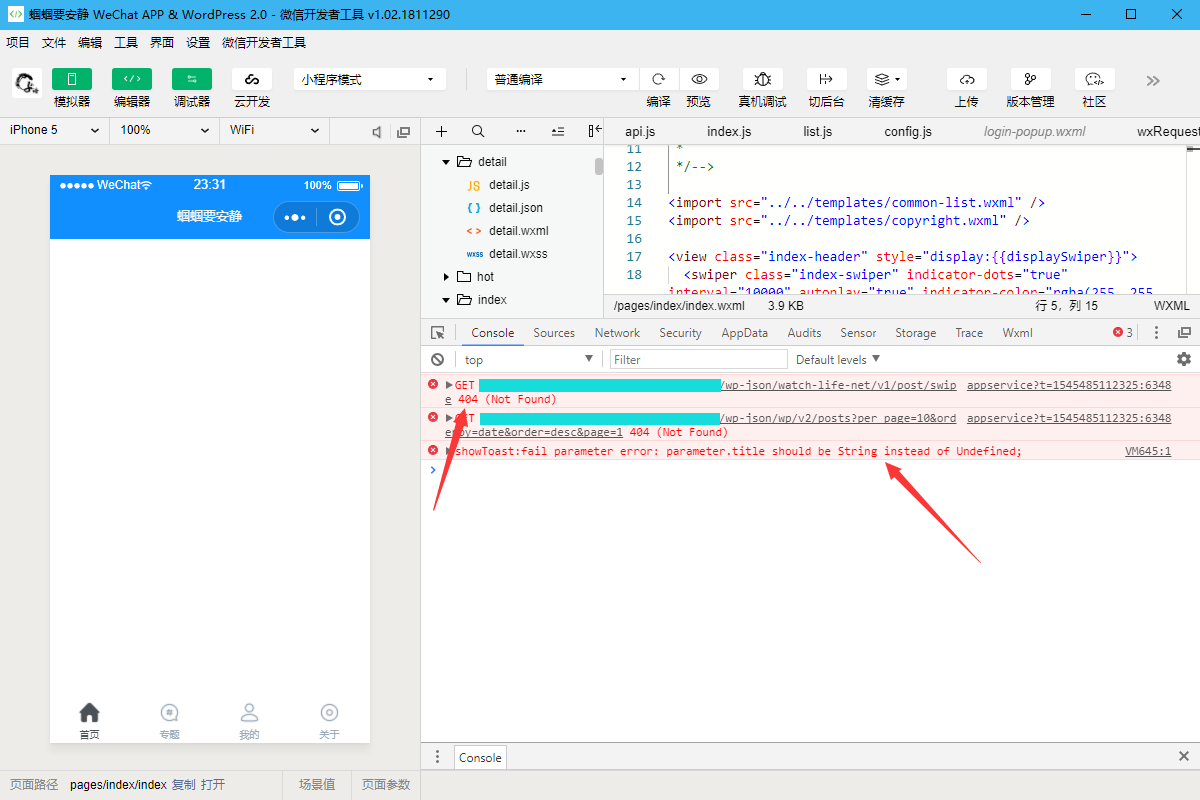This screenshot has height=800, width=1200.
Task: Switch to the Network tab
Action: 617,332
